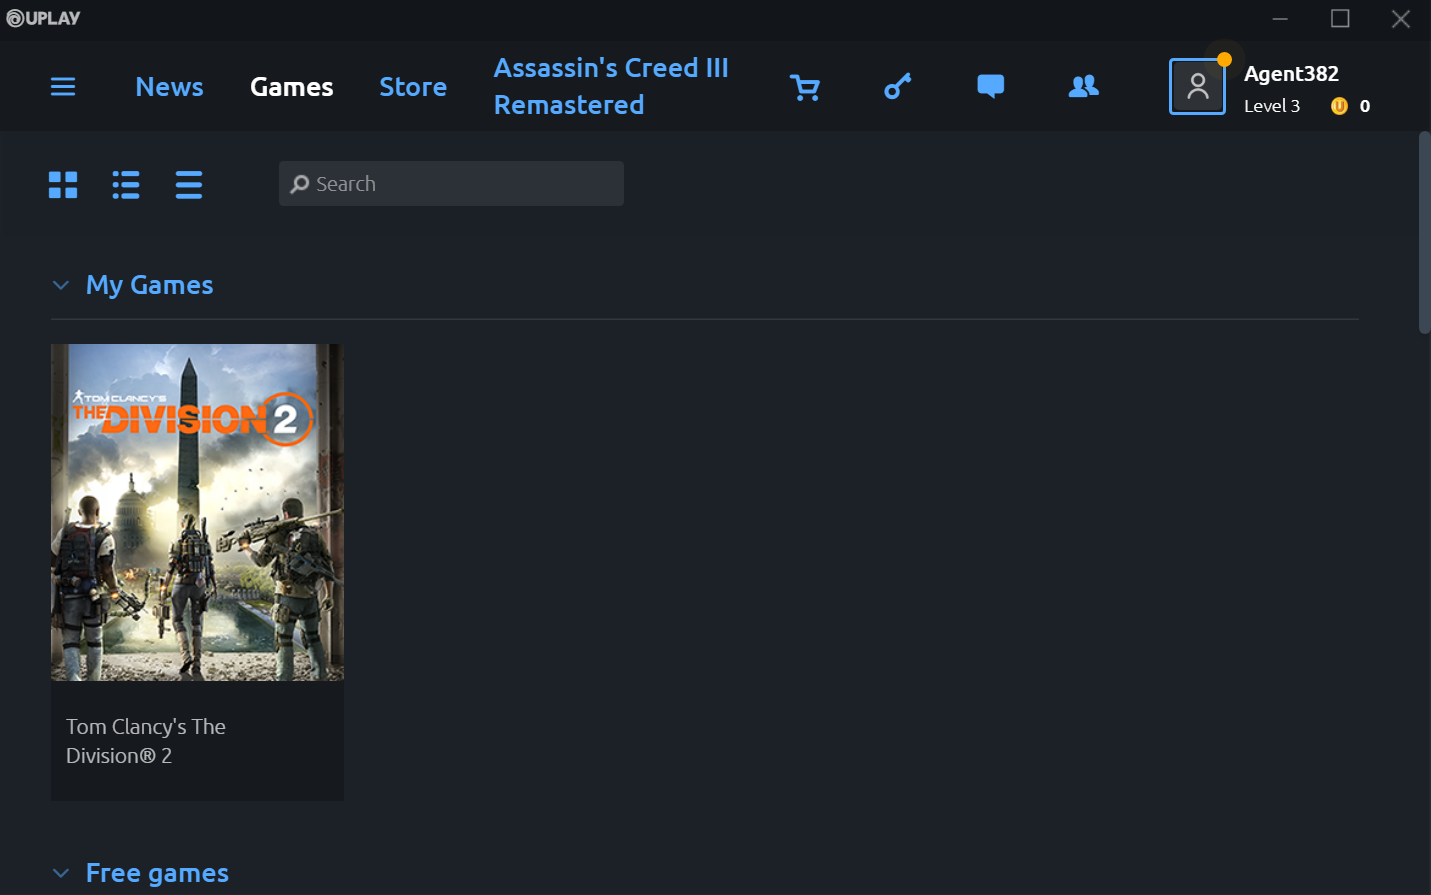Click the coin balance value 0
The height and width of the screenshot is (895, 1431).
[1364, 106]
